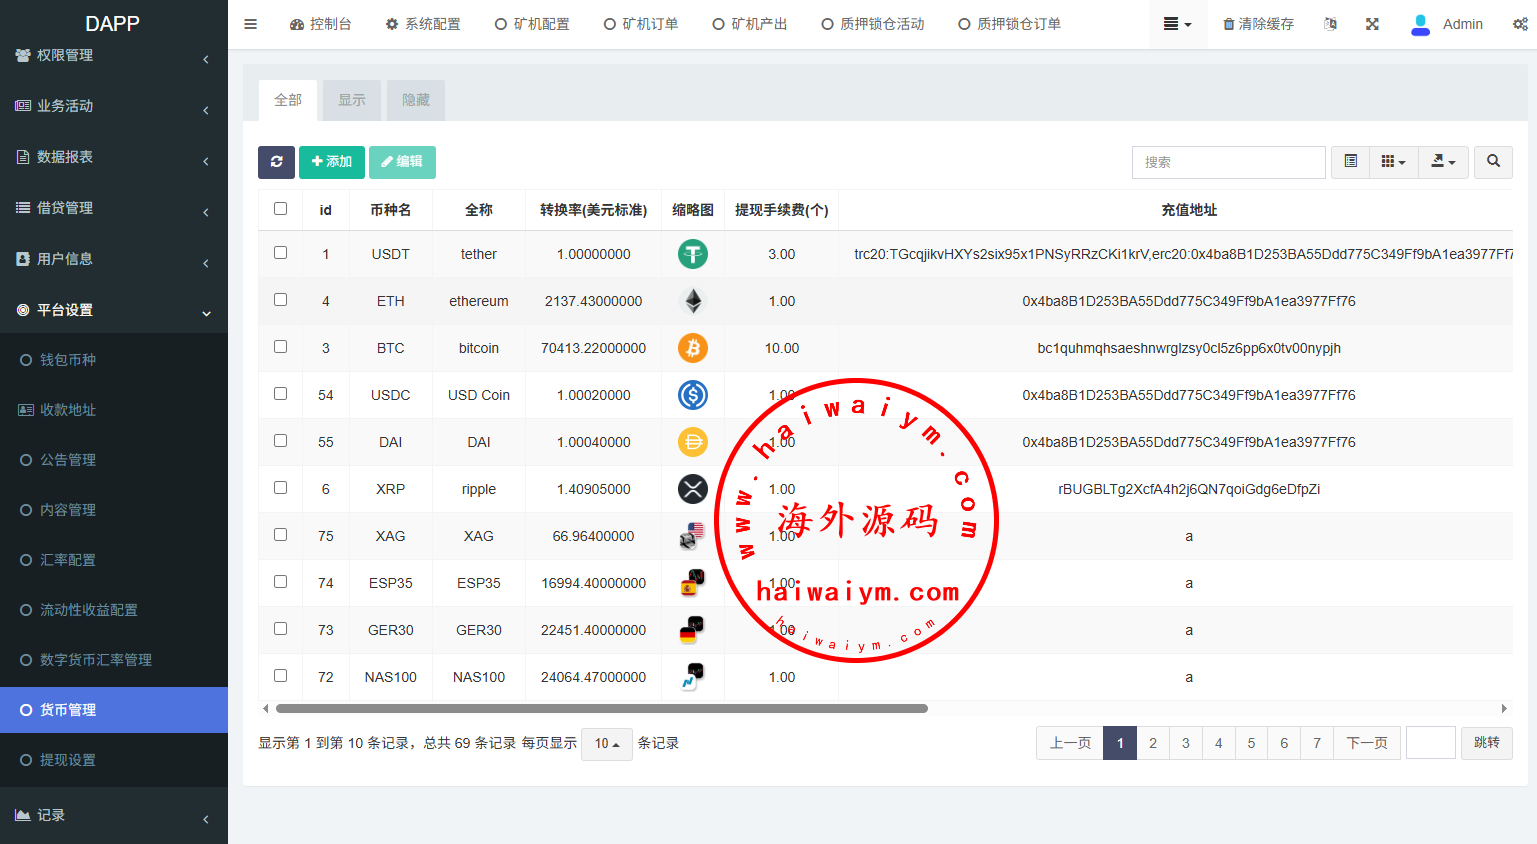
Task: Click the fullscreen expand icon in header
Action: point(1372,24)
